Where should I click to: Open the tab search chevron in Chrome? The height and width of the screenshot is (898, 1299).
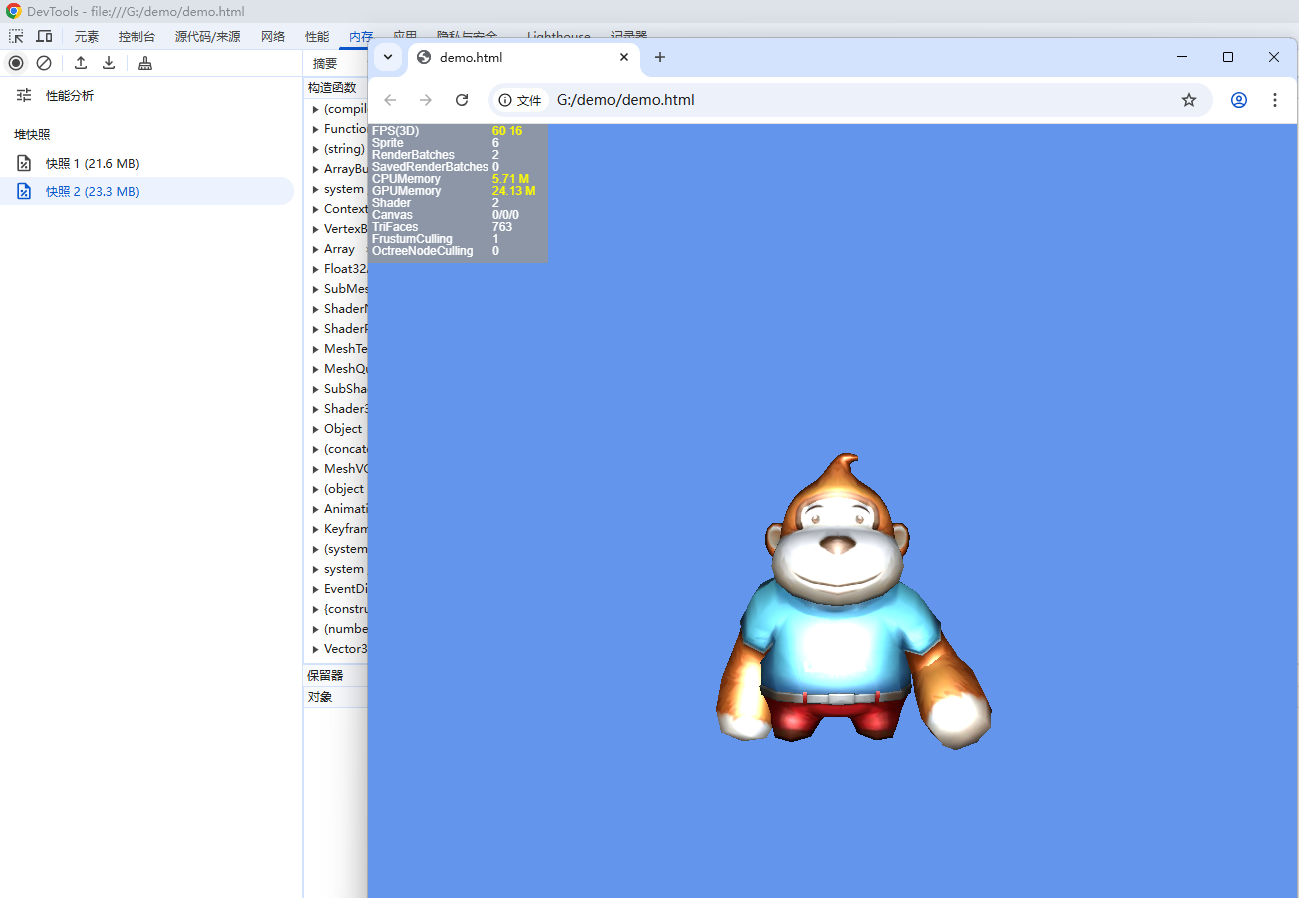[x=388, y=57]
